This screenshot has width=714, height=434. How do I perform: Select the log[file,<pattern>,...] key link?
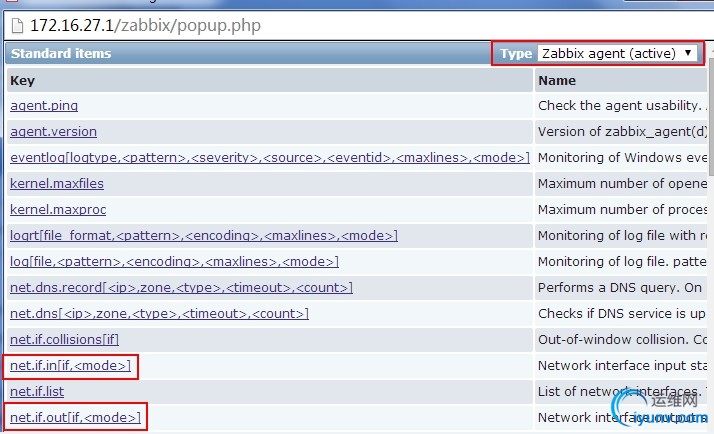(174, 261)
